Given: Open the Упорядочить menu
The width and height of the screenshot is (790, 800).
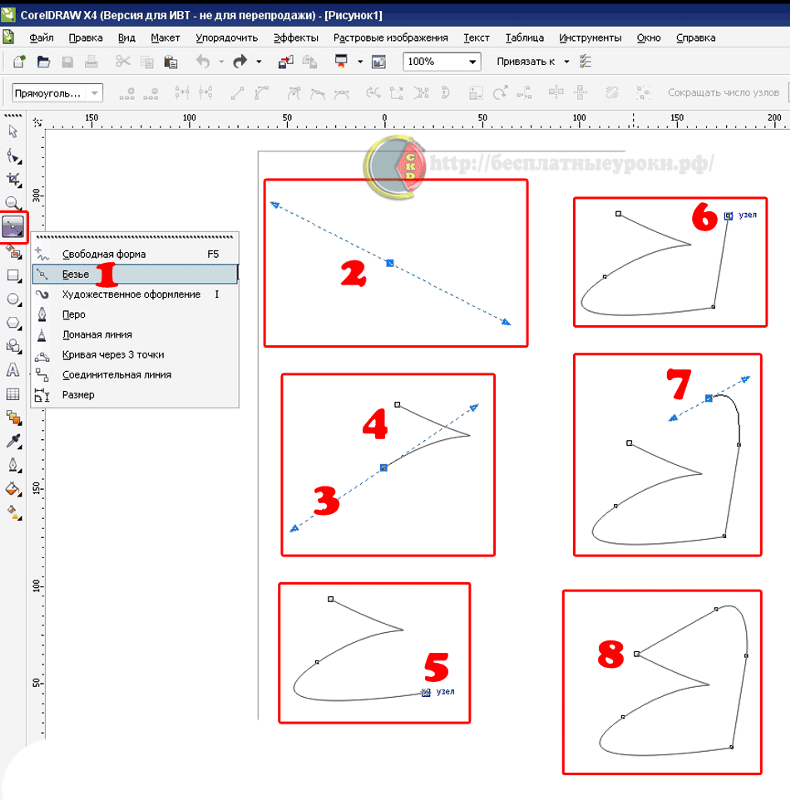Looking at the screenshot, I should (x=227, y=38).
